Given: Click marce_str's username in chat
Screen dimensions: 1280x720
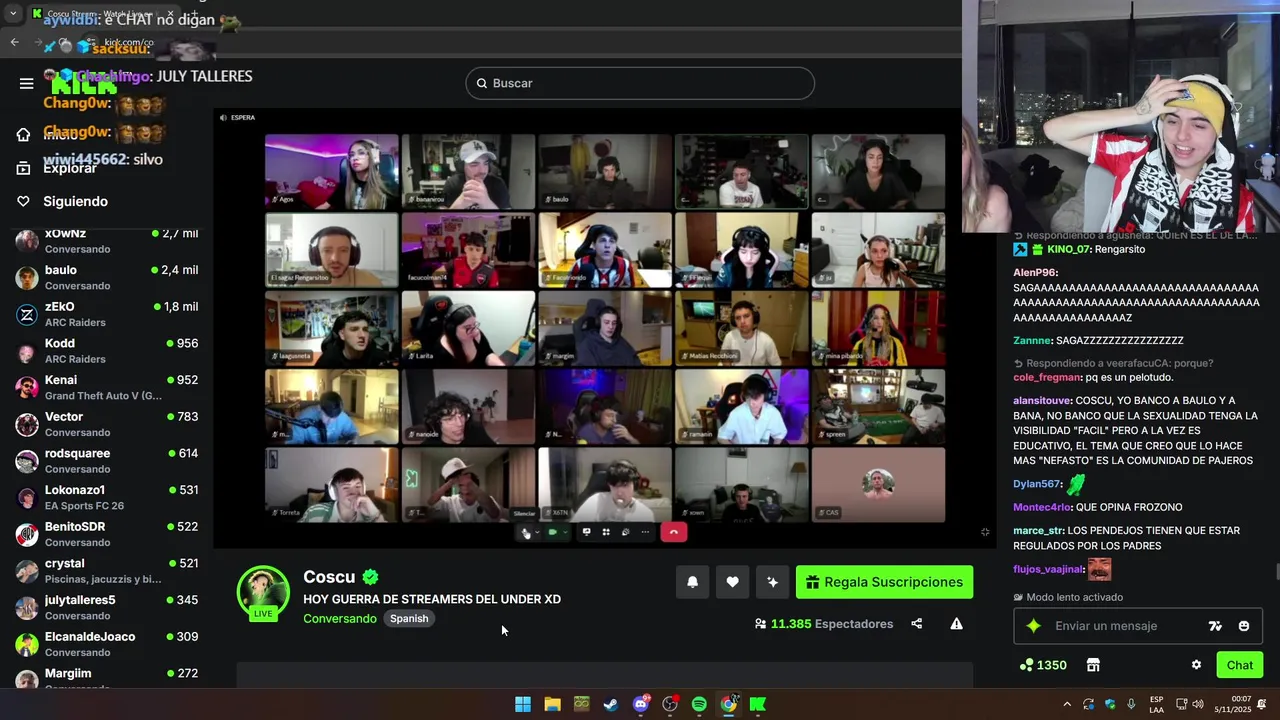Looking at the screenshot, I should [1038, 531].
